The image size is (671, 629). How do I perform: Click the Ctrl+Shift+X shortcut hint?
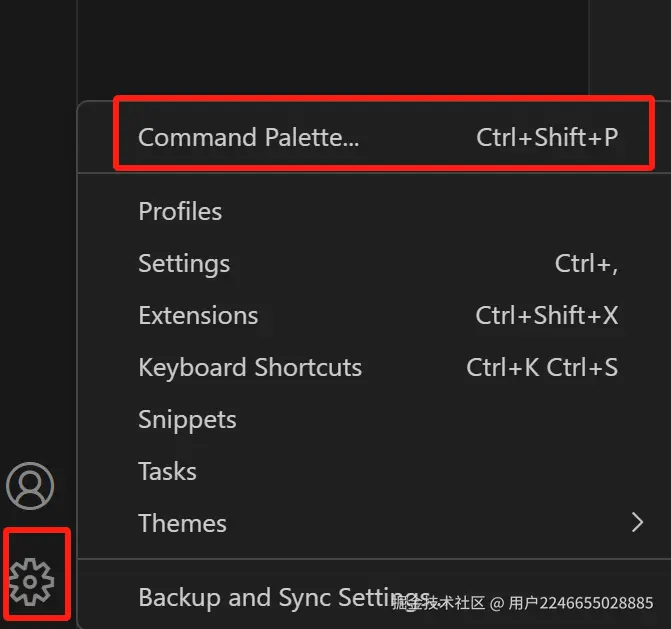click(547, 316)
